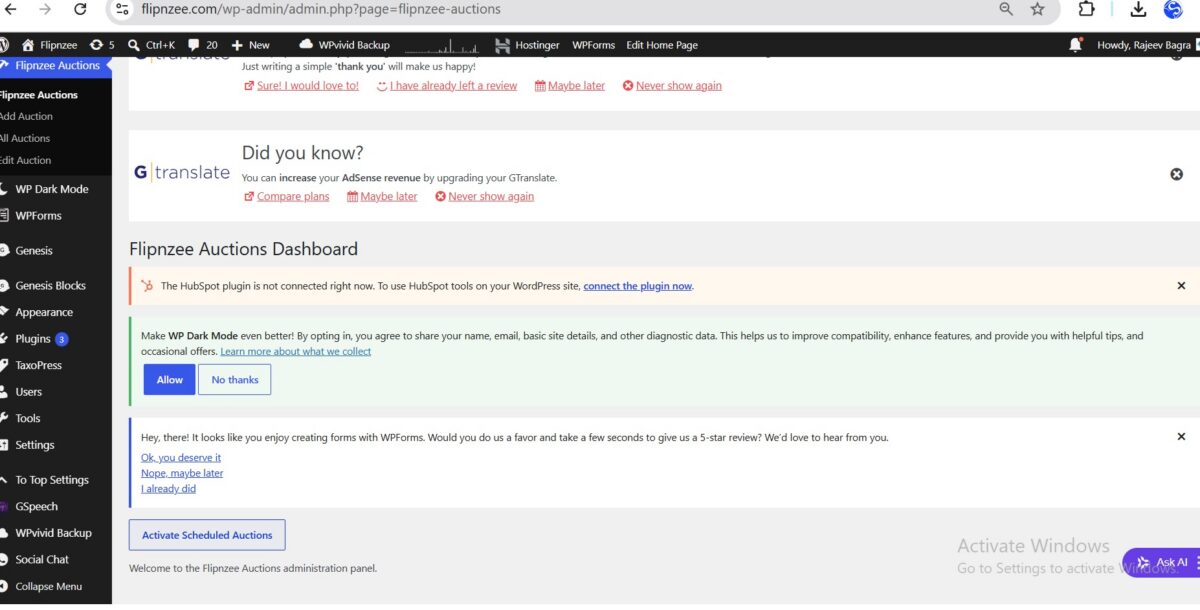Screen dimensions: 1200x610
Task: Dismiss the GTranslate Did you know notice
Action: [x=1177, y=174]
